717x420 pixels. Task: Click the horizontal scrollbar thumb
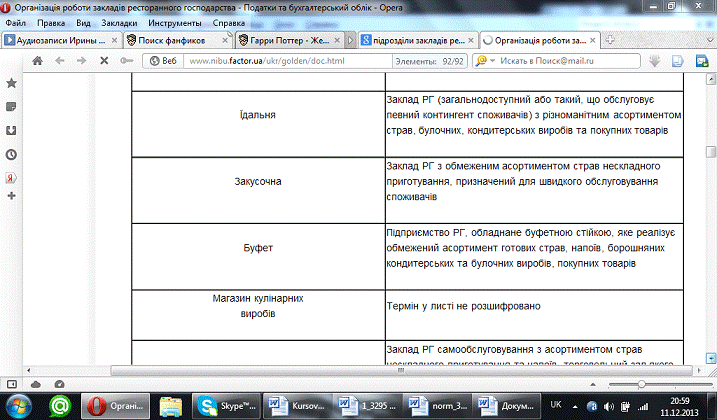[x=401, y=370]
